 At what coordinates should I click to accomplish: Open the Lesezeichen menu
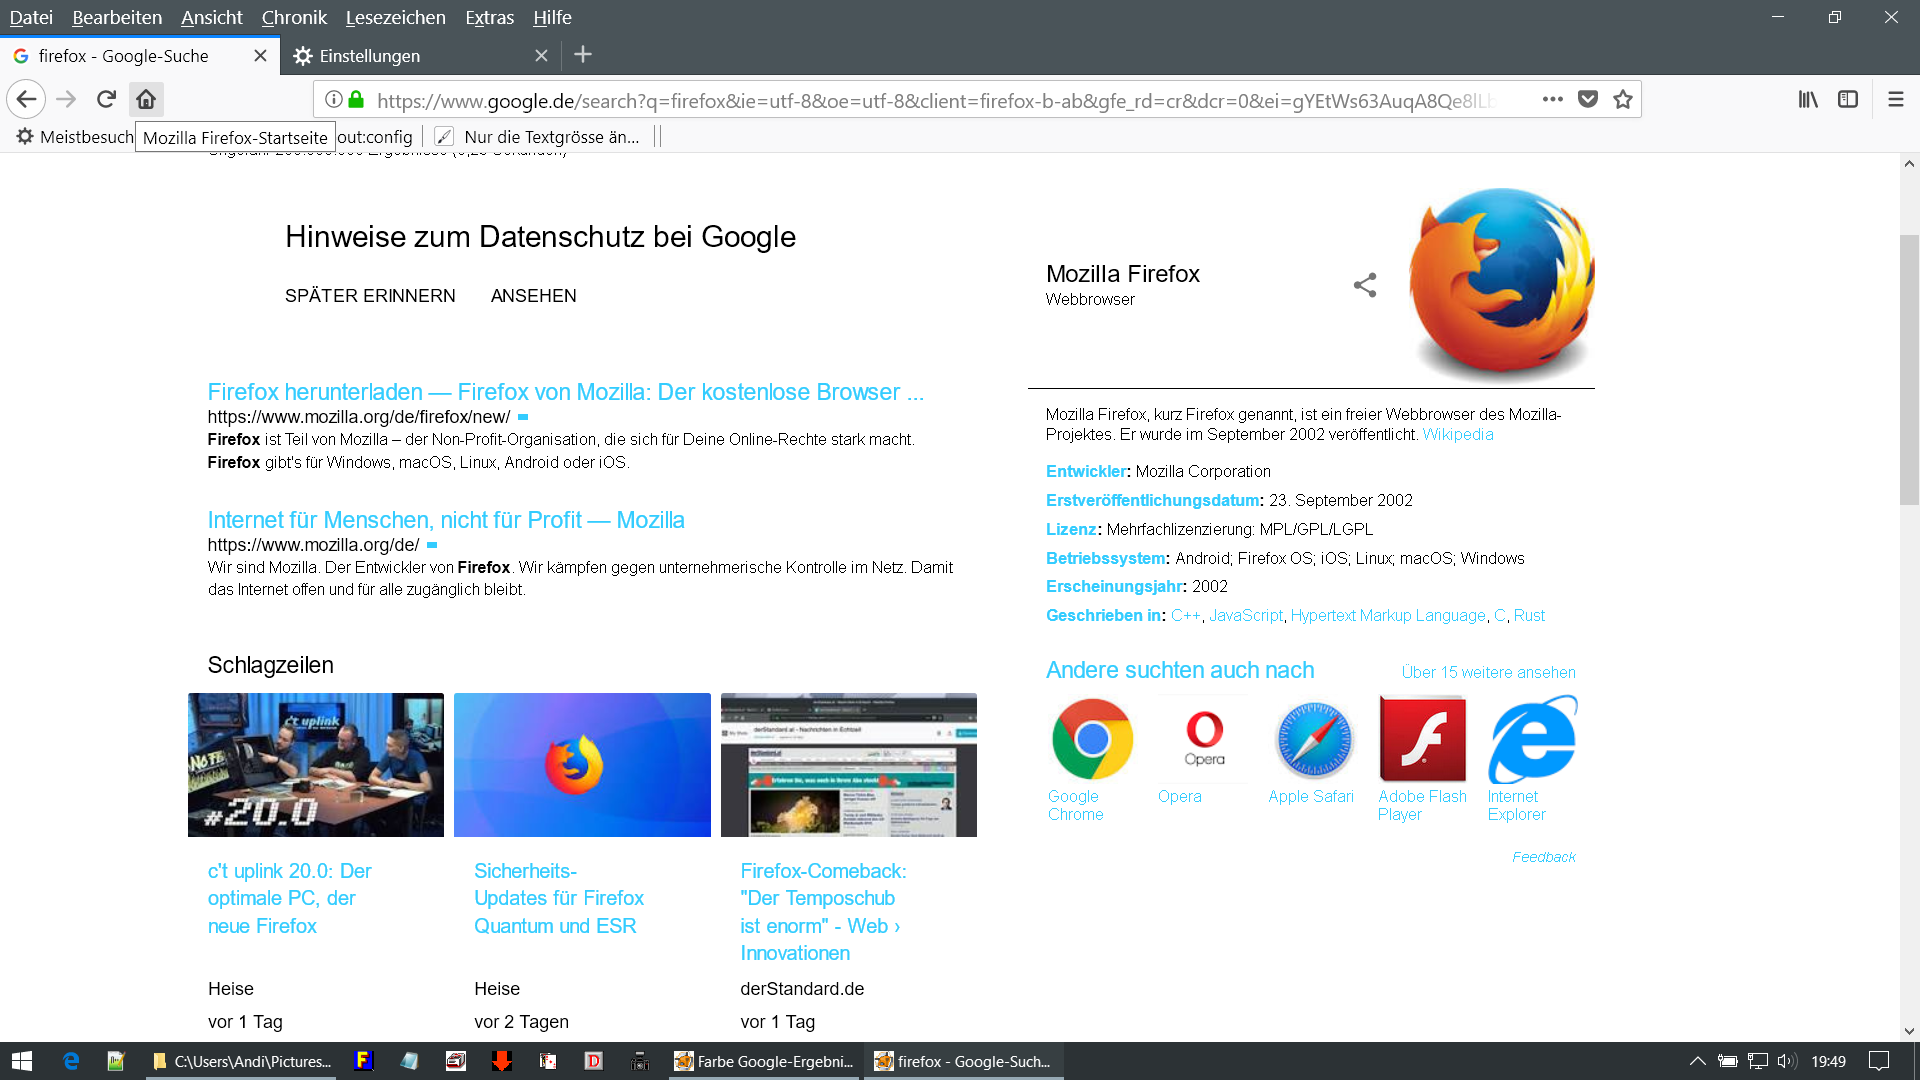395,17
